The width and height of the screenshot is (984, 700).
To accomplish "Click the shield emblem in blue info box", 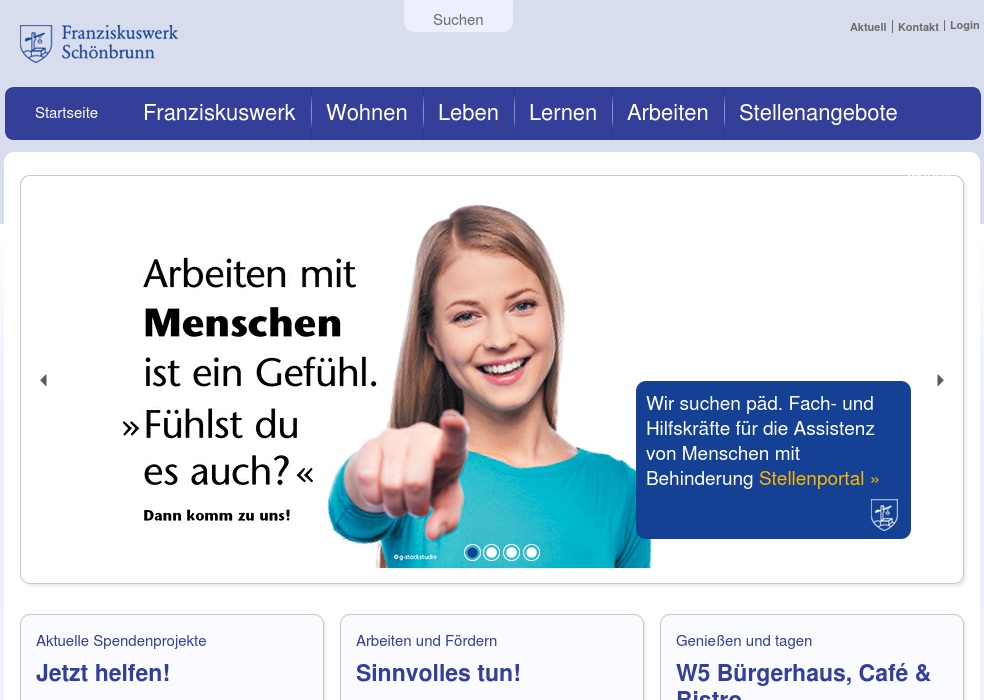I will click(884, 514).
